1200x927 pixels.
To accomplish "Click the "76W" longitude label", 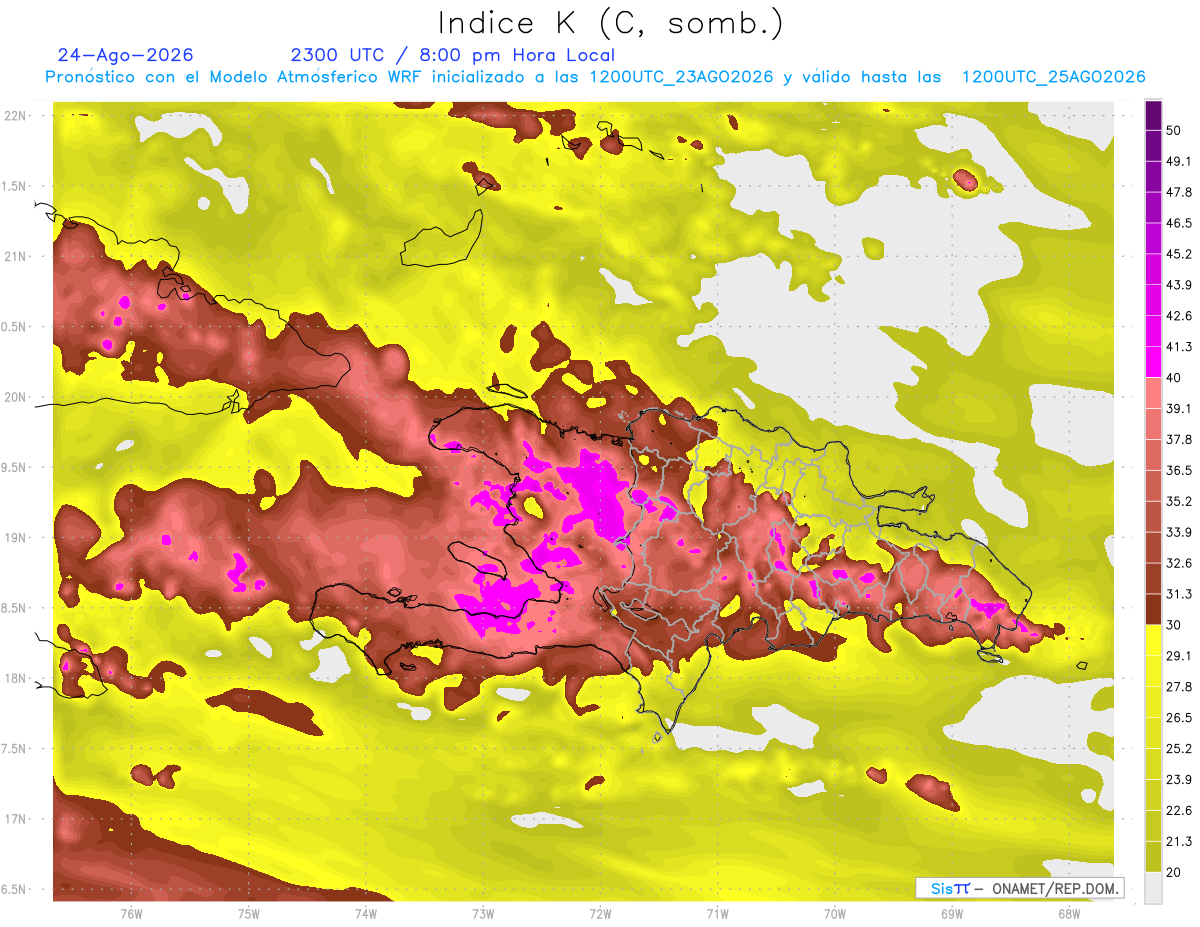I will click(x=131, y=914).
